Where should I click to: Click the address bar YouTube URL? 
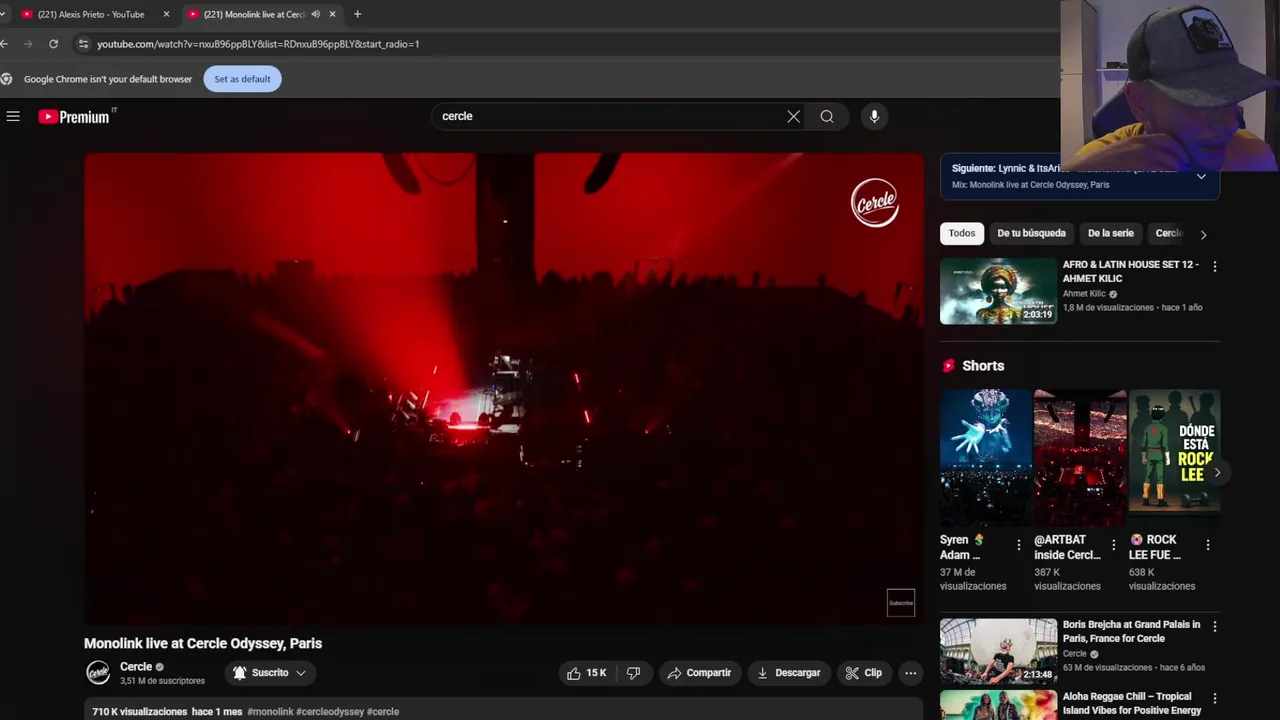(x=258, y=44)
